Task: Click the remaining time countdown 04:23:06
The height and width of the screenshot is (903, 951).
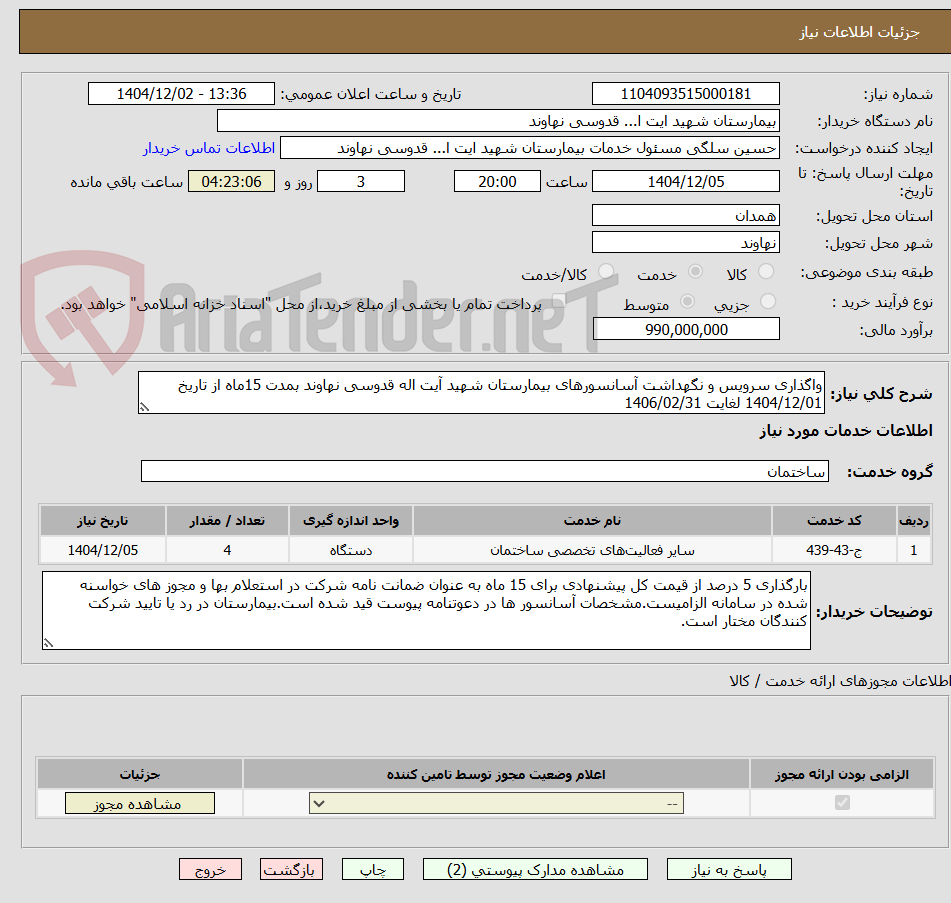Action: click(x=231, y=181)
